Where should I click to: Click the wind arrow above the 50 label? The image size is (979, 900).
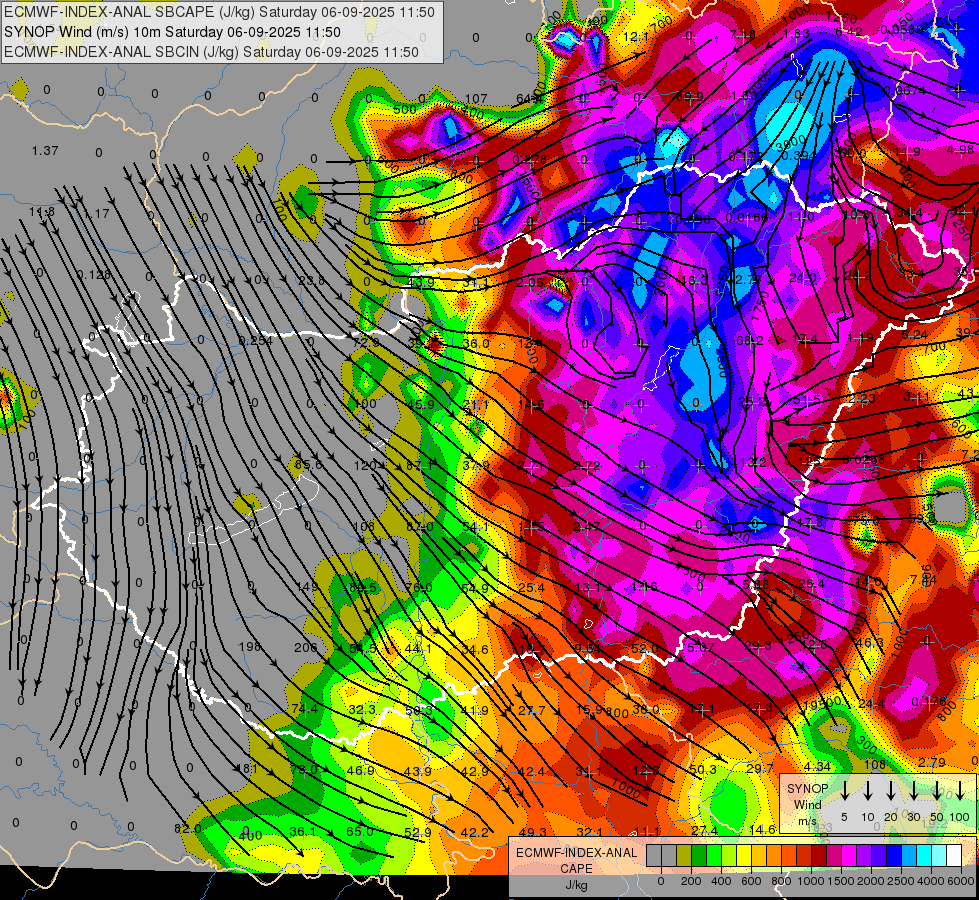click(937, 791)
